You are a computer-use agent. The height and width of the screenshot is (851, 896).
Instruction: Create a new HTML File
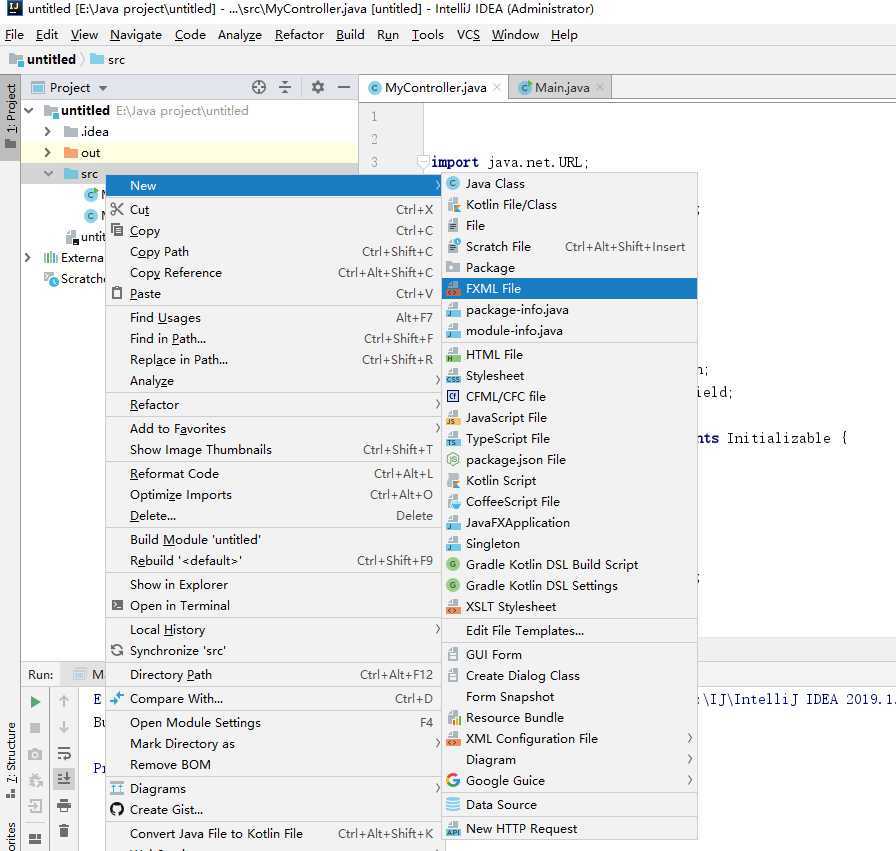coord(570,354)
